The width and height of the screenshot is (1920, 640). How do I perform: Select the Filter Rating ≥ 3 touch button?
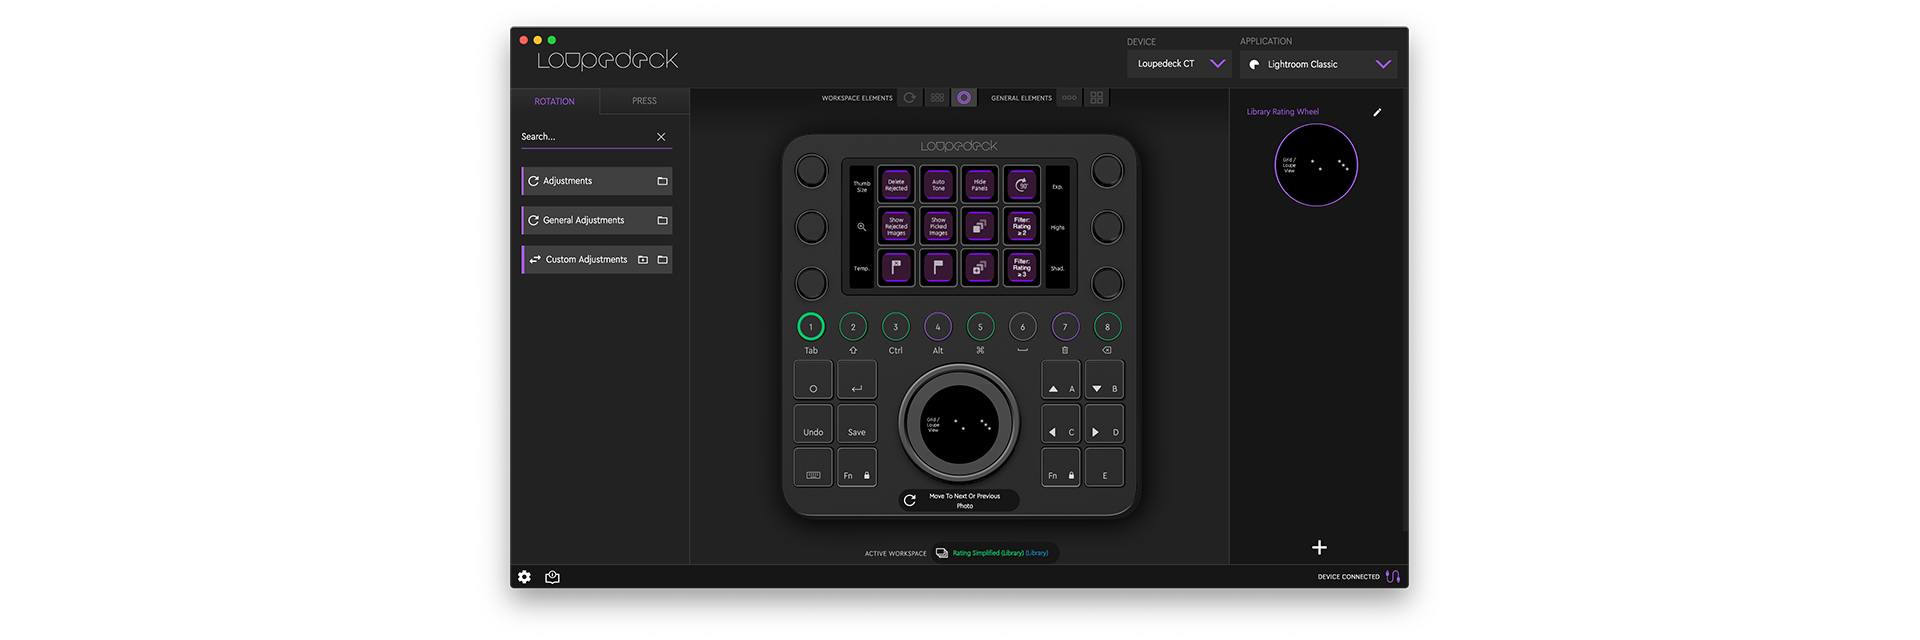1022,267
